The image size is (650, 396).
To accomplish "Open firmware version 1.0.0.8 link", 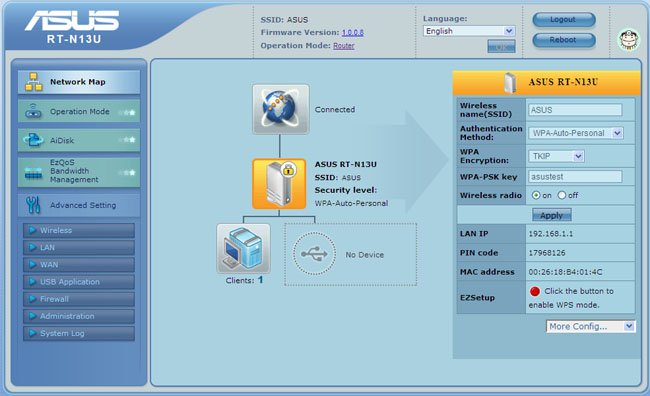I will coord(352,32).
